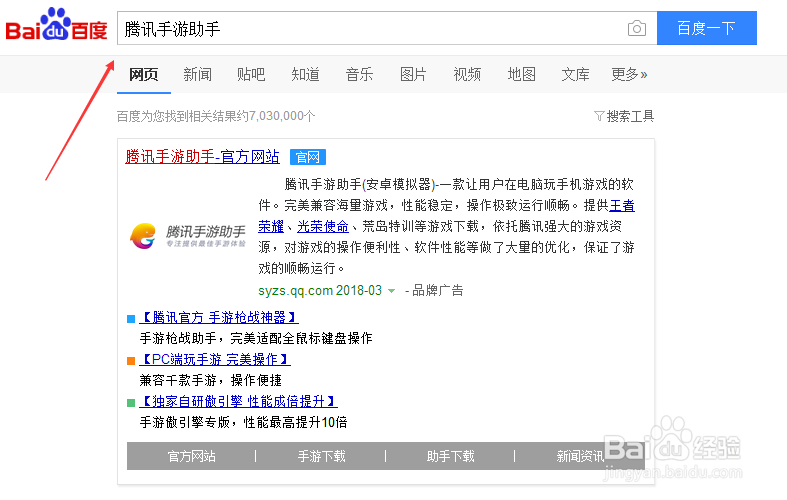Image resolution: width=787 pixels, height=500 pixels.
Task: Click the blue 官网 badge
Action: 308,157
